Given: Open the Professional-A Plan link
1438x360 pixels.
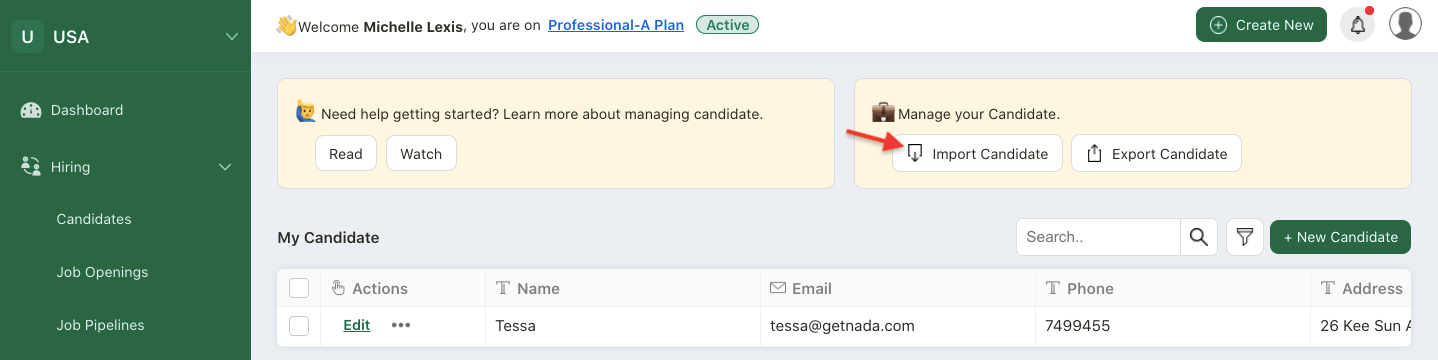Looking at the screenshot, I should 616,25.
